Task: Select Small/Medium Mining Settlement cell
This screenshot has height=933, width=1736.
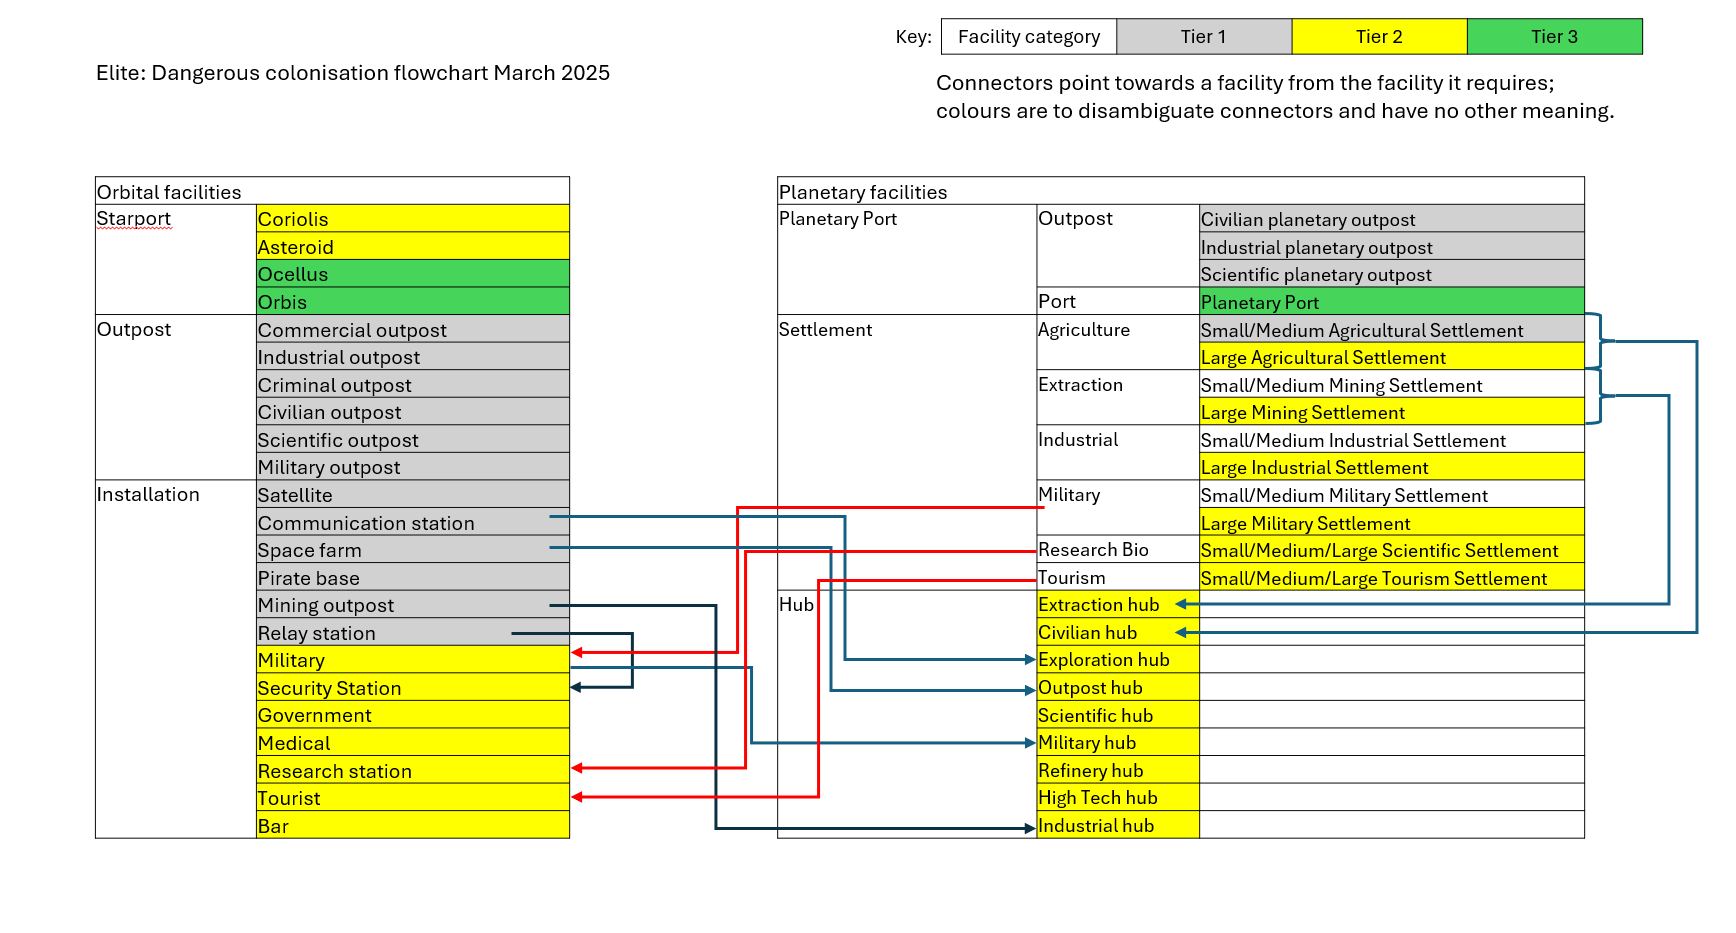Action: [1392, 384]
